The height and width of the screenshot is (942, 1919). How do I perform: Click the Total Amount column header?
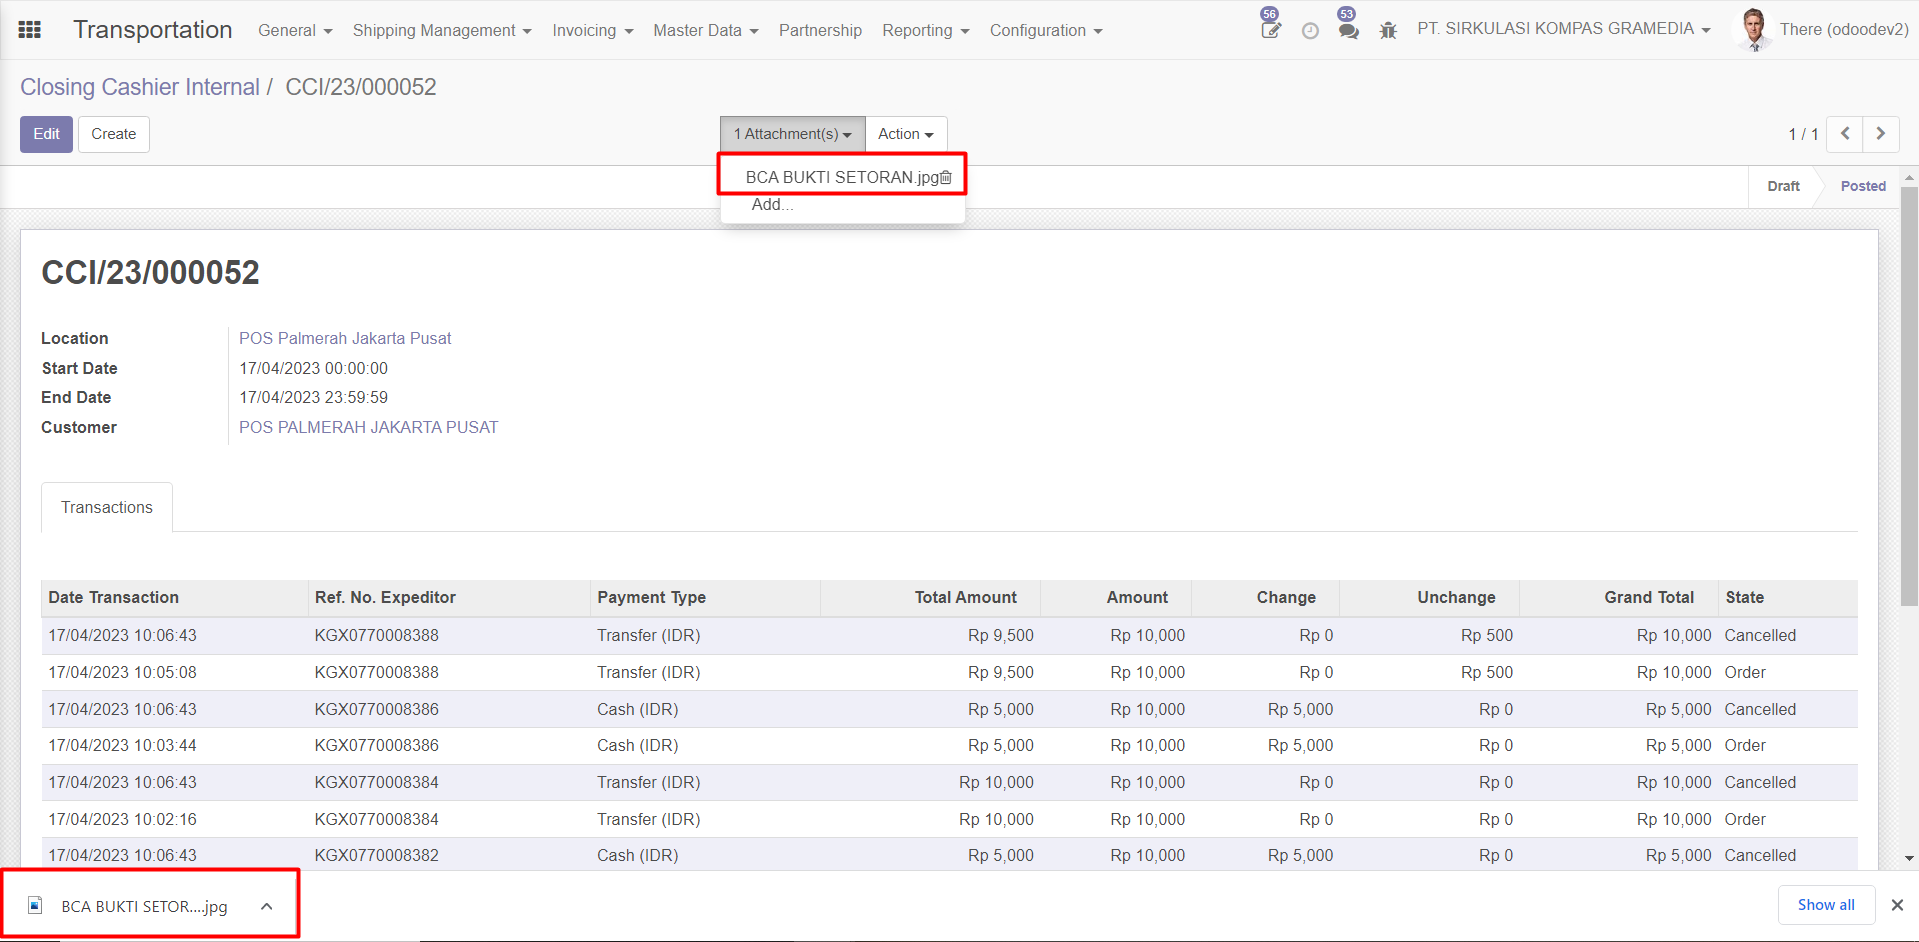click(930, 597)
